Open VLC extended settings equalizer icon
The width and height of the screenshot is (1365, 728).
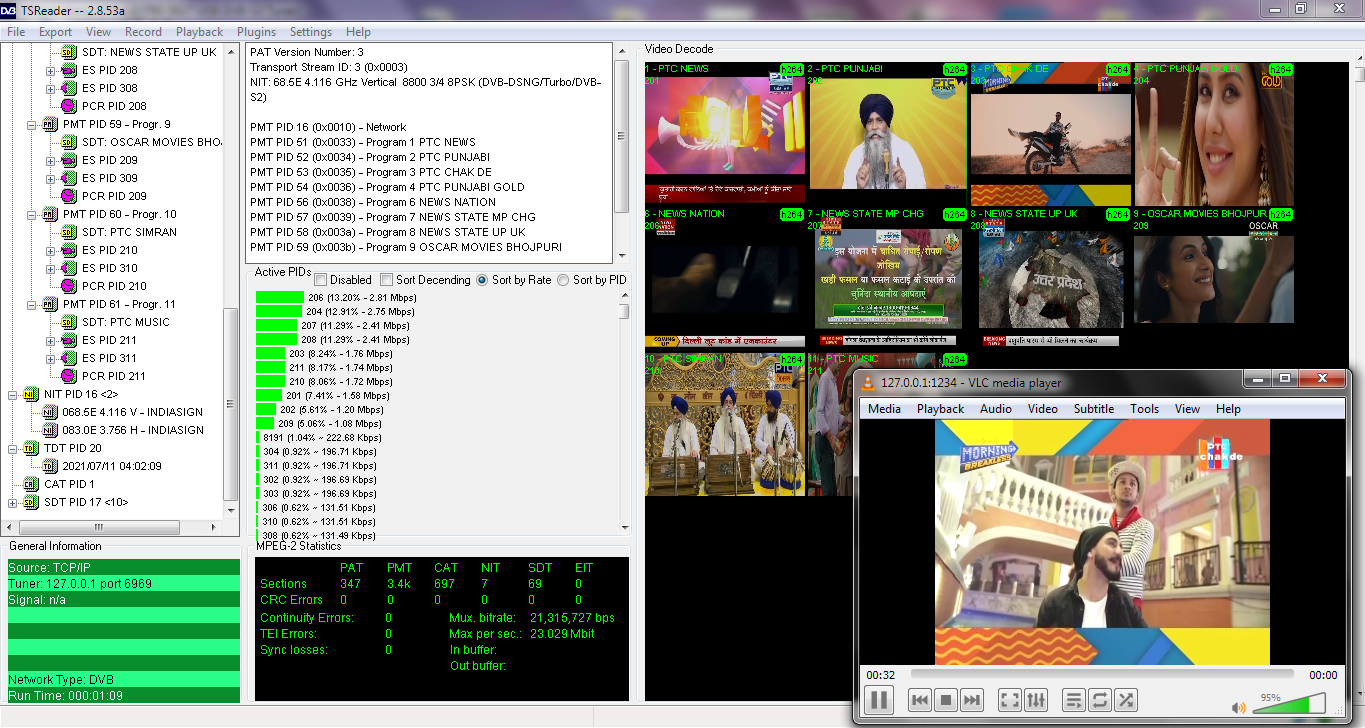click(1036, 700)
